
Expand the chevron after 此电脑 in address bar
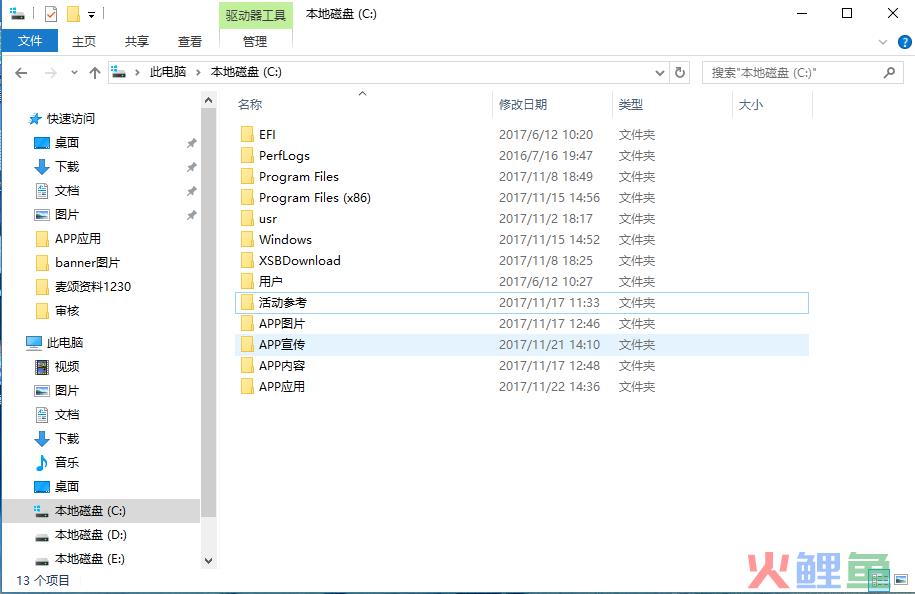click(198, 72)
